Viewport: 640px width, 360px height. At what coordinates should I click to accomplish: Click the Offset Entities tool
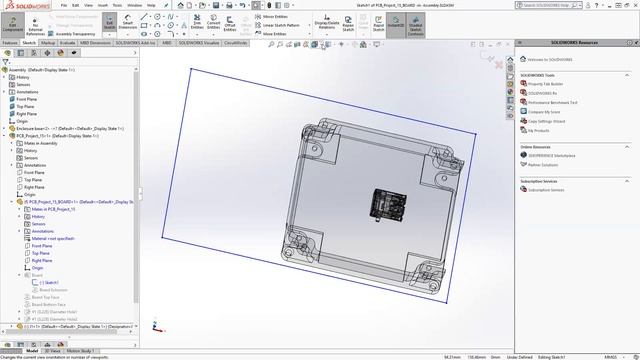(x=230, y=24)
